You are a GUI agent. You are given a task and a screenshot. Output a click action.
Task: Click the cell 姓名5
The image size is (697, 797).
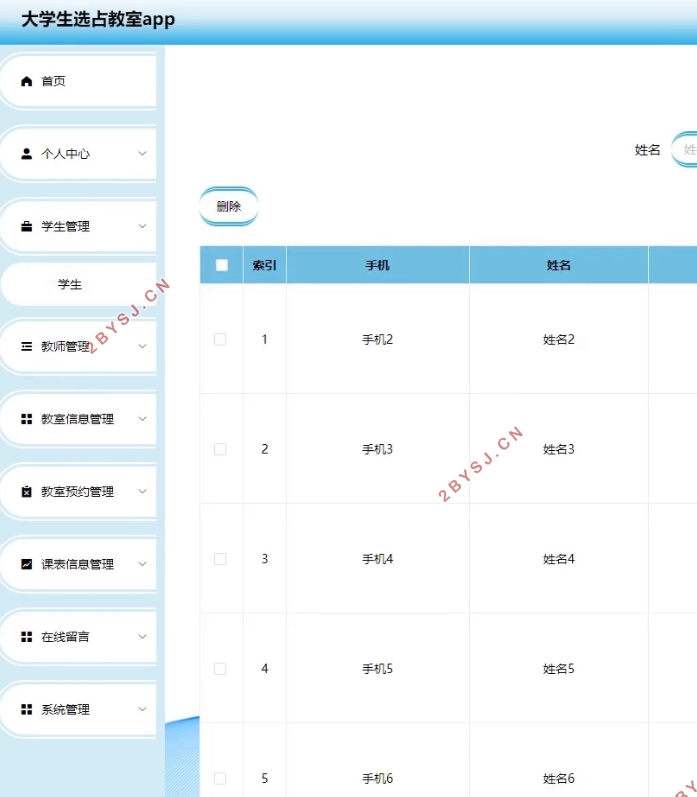(x=559, y=669)
